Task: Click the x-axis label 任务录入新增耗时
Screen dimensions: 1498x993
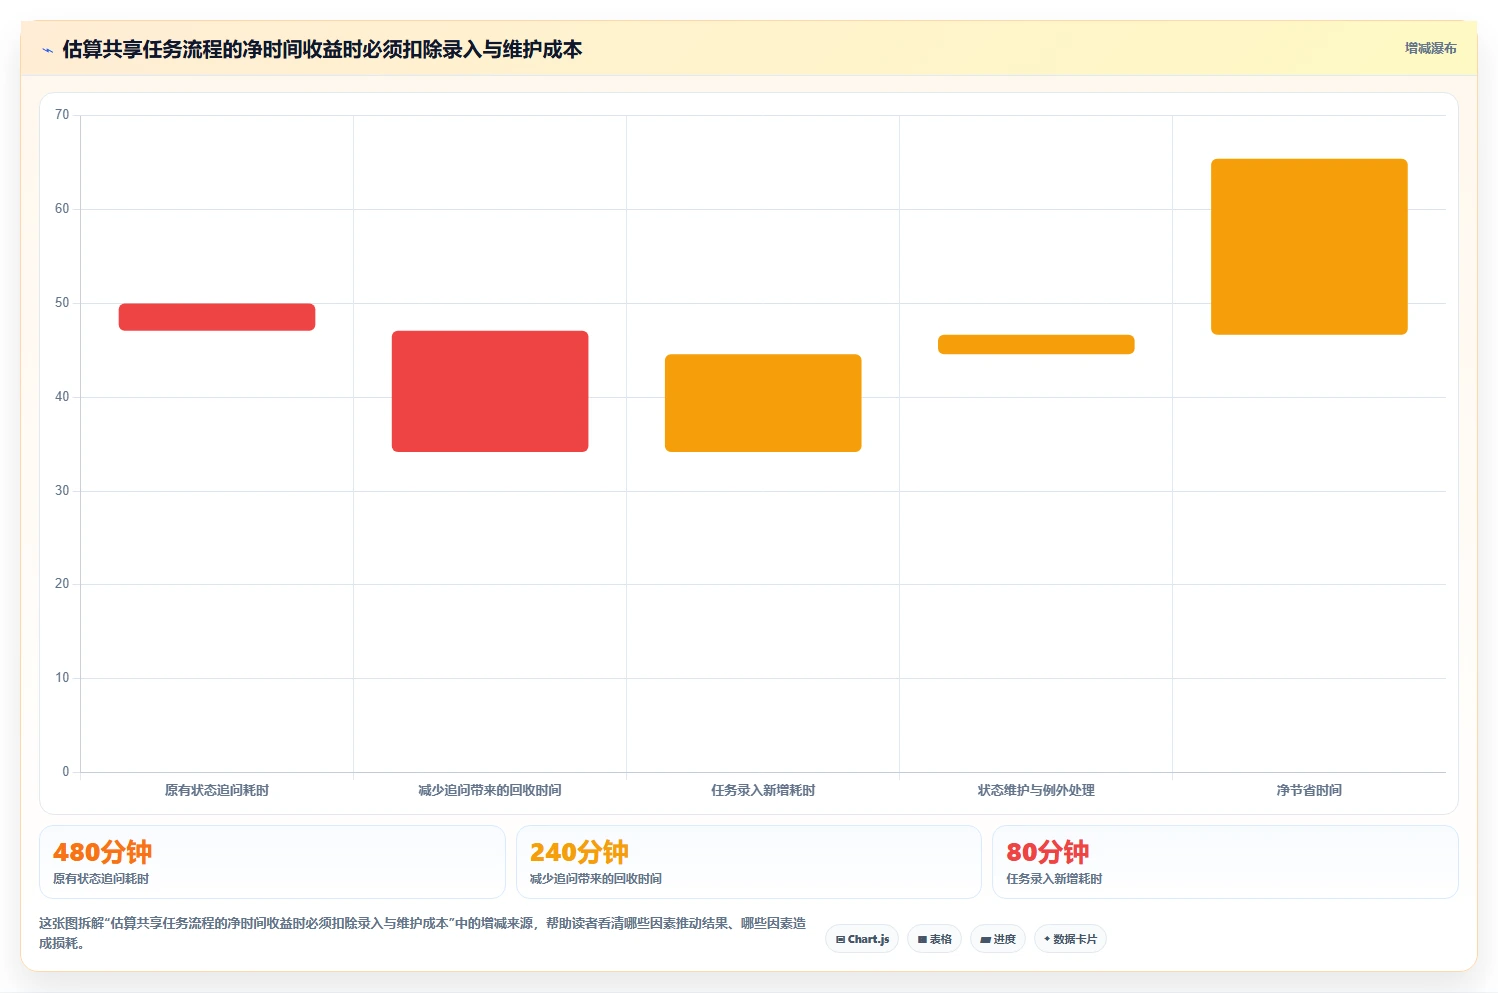Action: point(763,790)
